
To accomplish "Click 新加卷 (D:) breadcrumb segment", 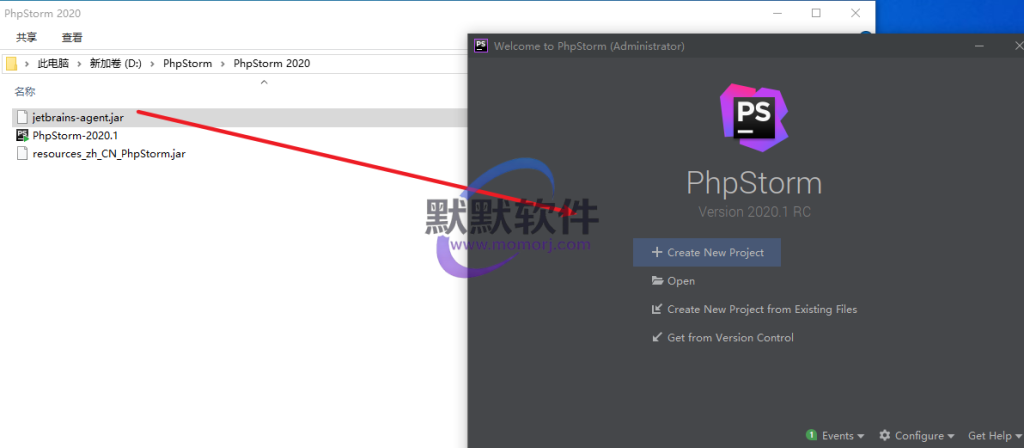I will click(x=116, y=63).
